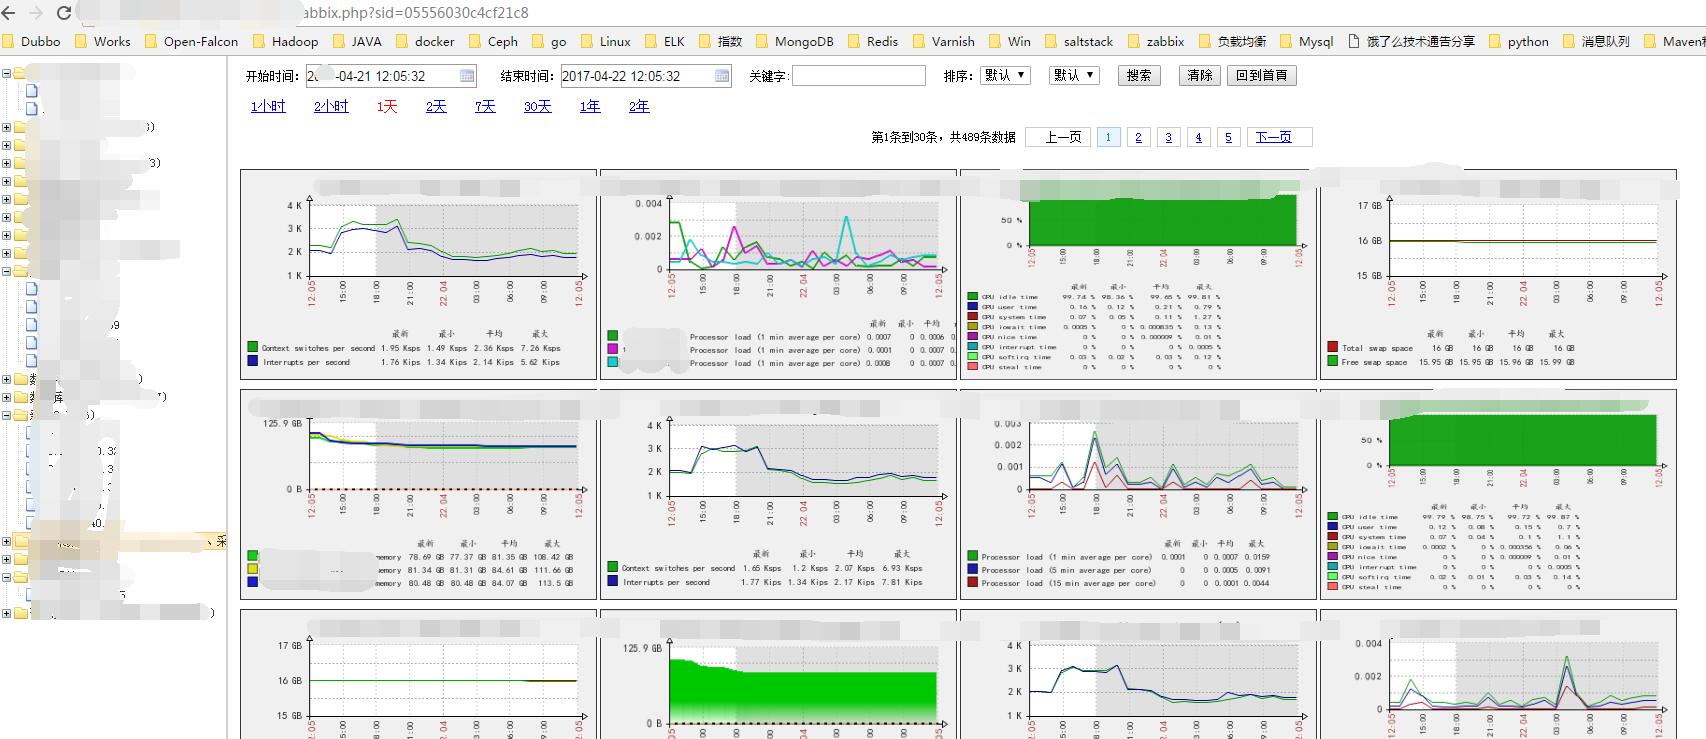Jump to page 2 in pagination
Viewport: 1706px width, 739px height.
[x=1138, y=137]
